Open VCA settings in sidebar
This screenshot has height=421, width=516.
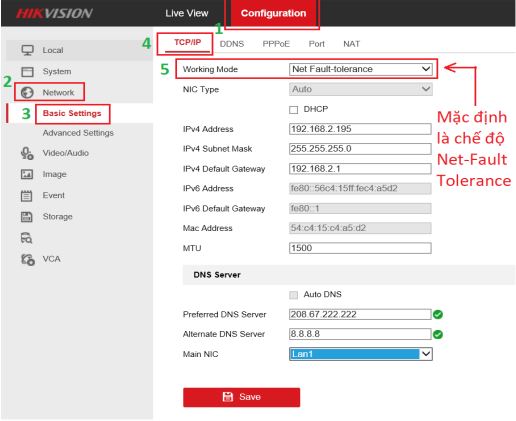pyautogui.click(x=51, y=259)
